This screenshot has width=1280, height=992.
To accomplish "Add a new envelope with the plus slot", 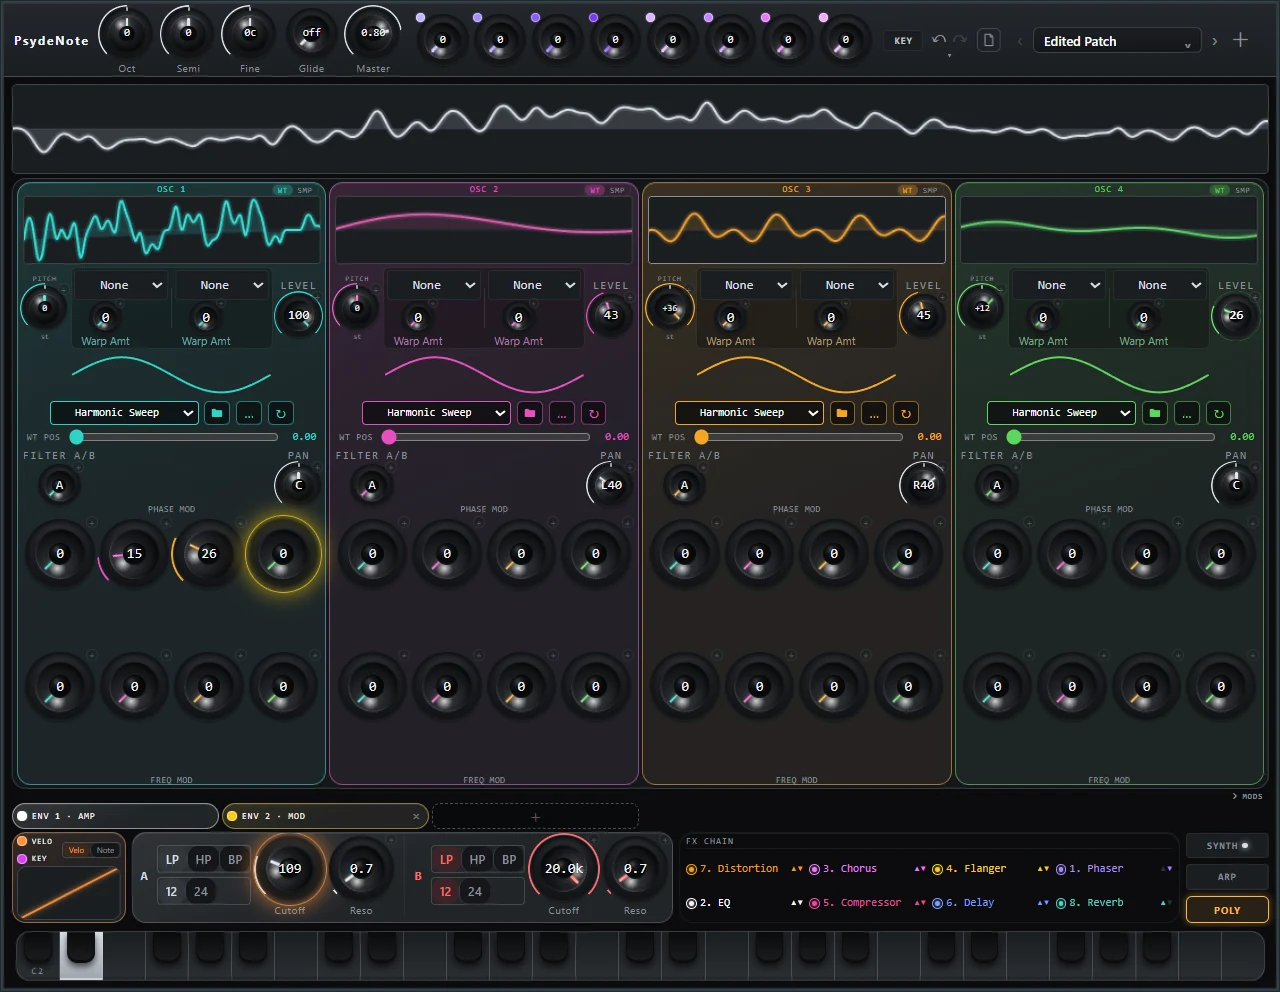I will pyautogui.click(x=535, y=816).
